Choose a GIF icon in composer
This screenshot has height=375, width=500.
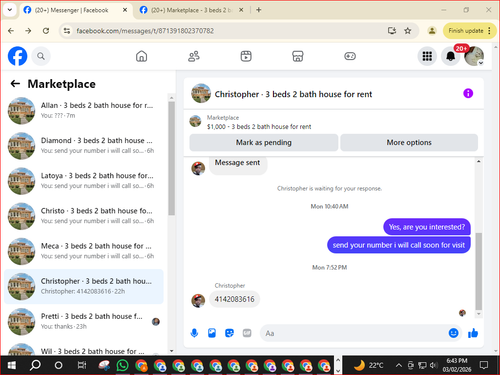(x=247, y=333)
